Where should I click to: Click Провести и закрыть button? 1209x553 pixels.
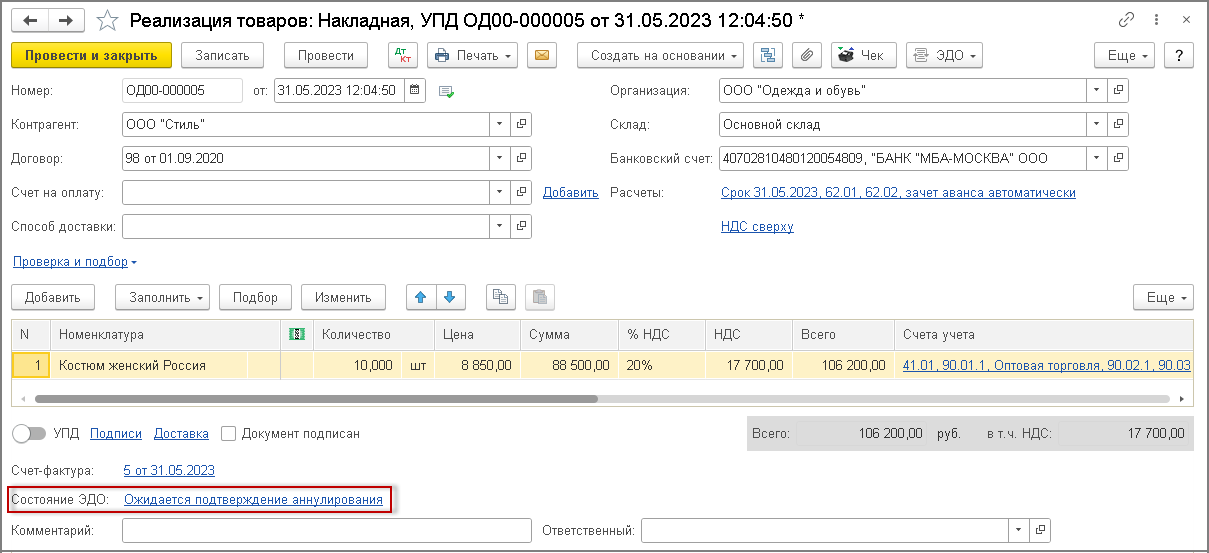[x=92, y=55]
